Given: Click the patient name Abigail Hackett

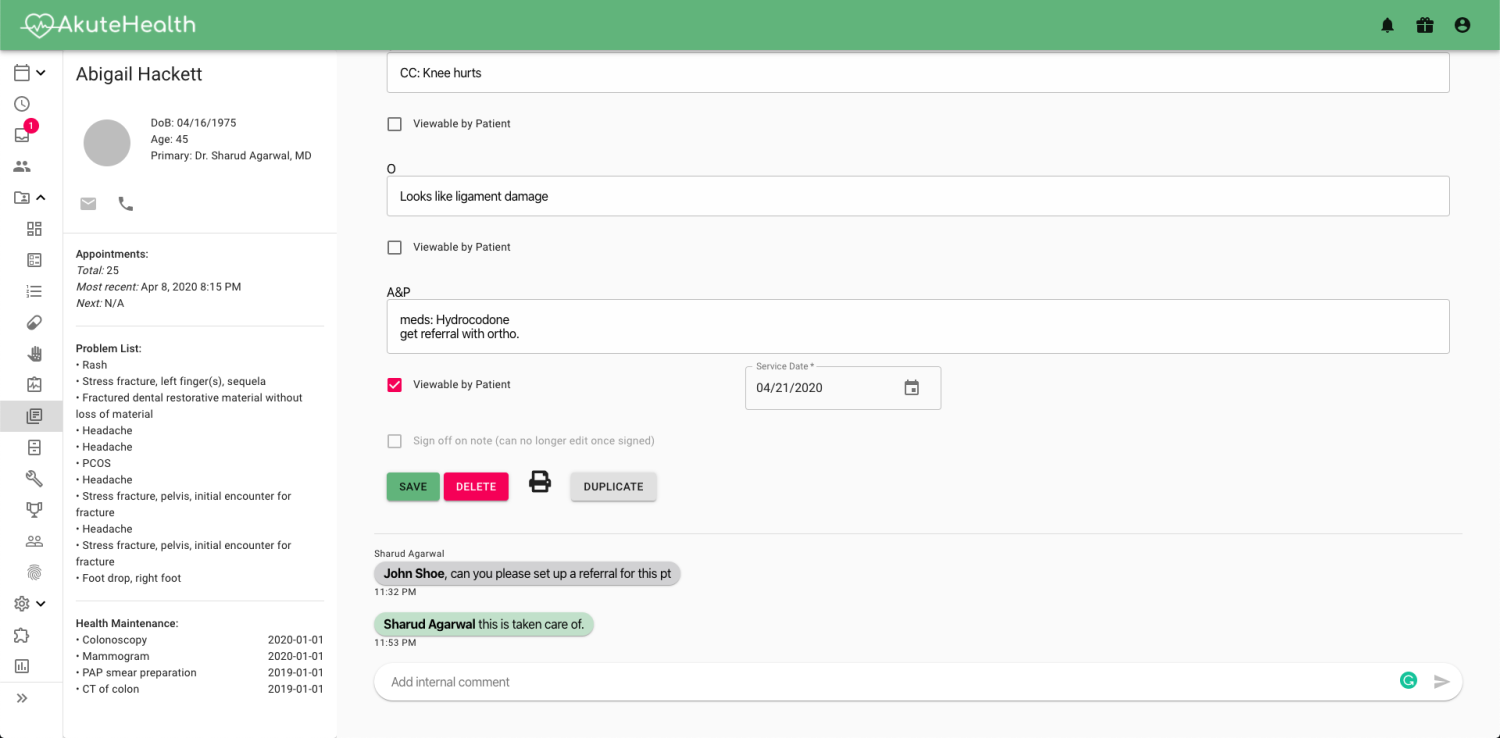Looking at the screenshot, I should point(139,74).
